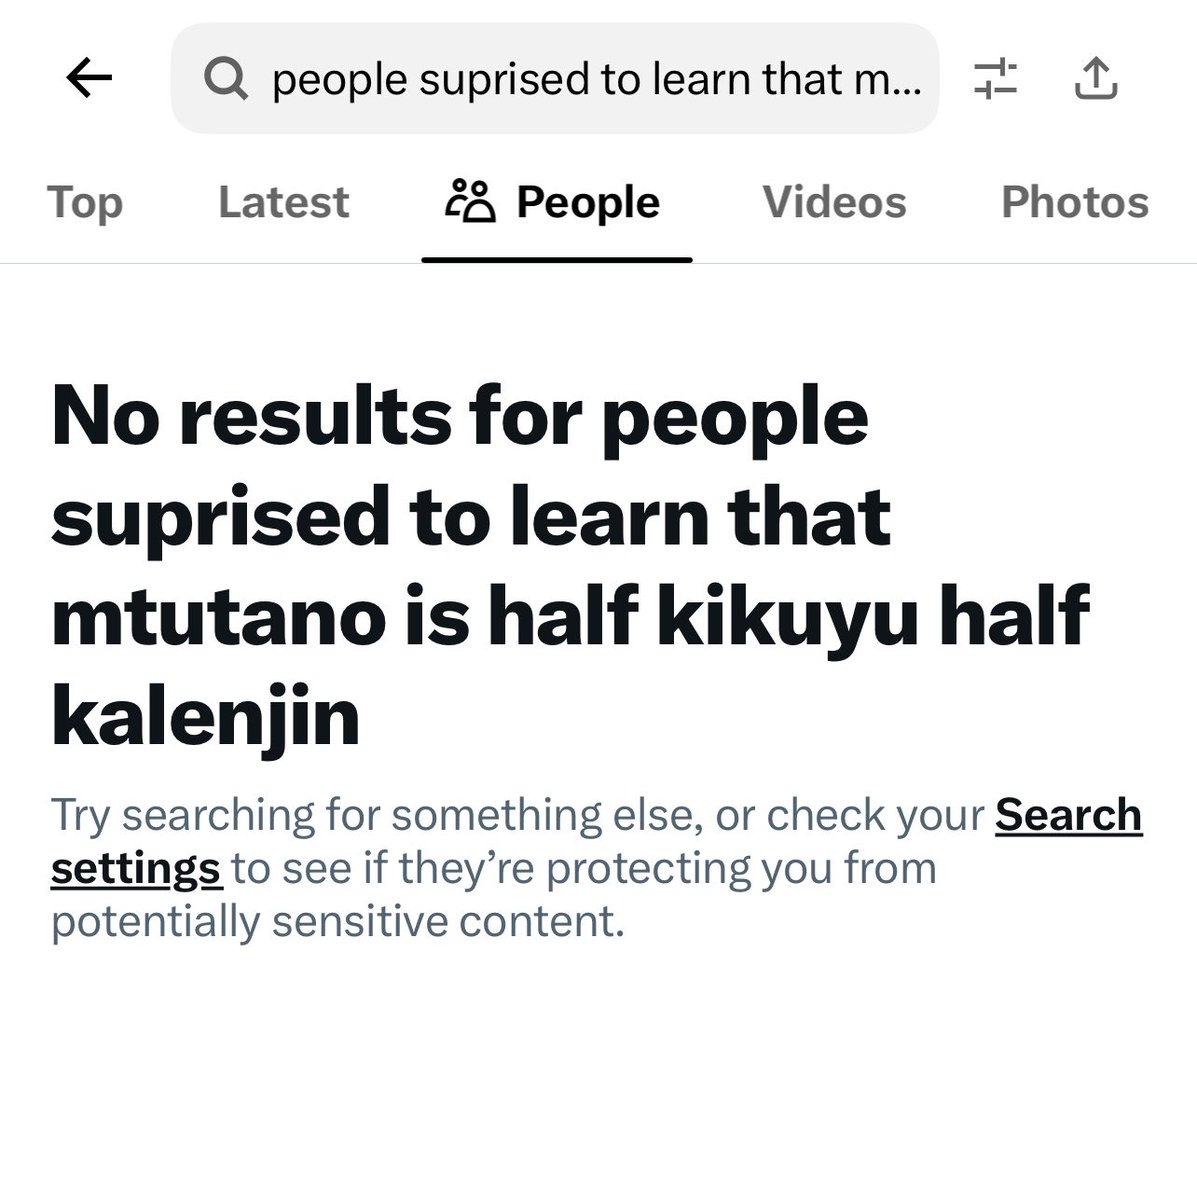Tap 'potentially sensitive content' text
The image size is (1197, 1200).
tap(338, 921)
